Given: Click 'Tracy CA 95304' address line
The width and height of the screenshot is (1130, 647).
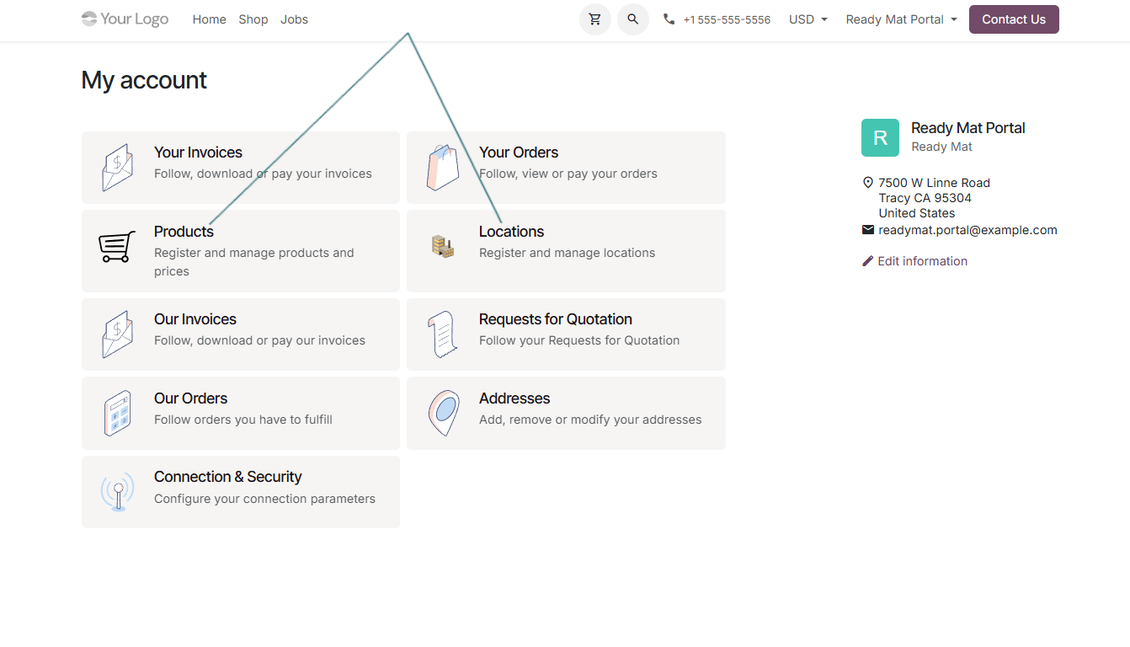Looking at the screenshot, I should (925, 198).
